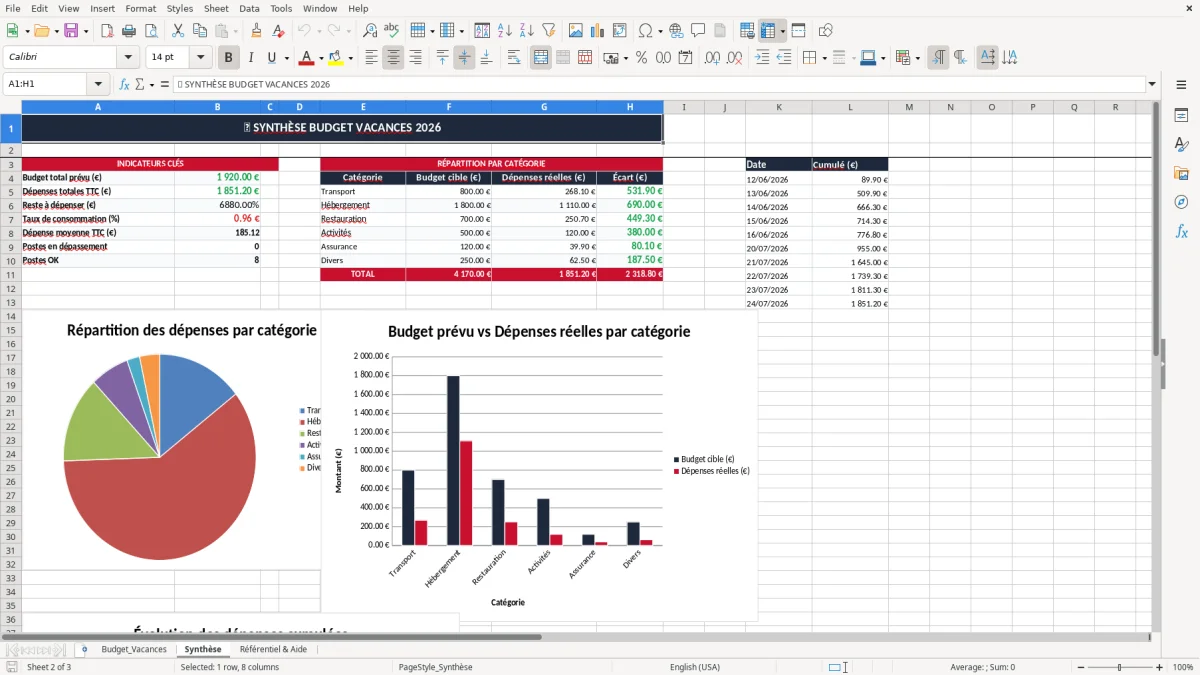The height and width of the screenshot is (675, 1200).
Task: Toggle Italic formatting
Action: point(251,58)
